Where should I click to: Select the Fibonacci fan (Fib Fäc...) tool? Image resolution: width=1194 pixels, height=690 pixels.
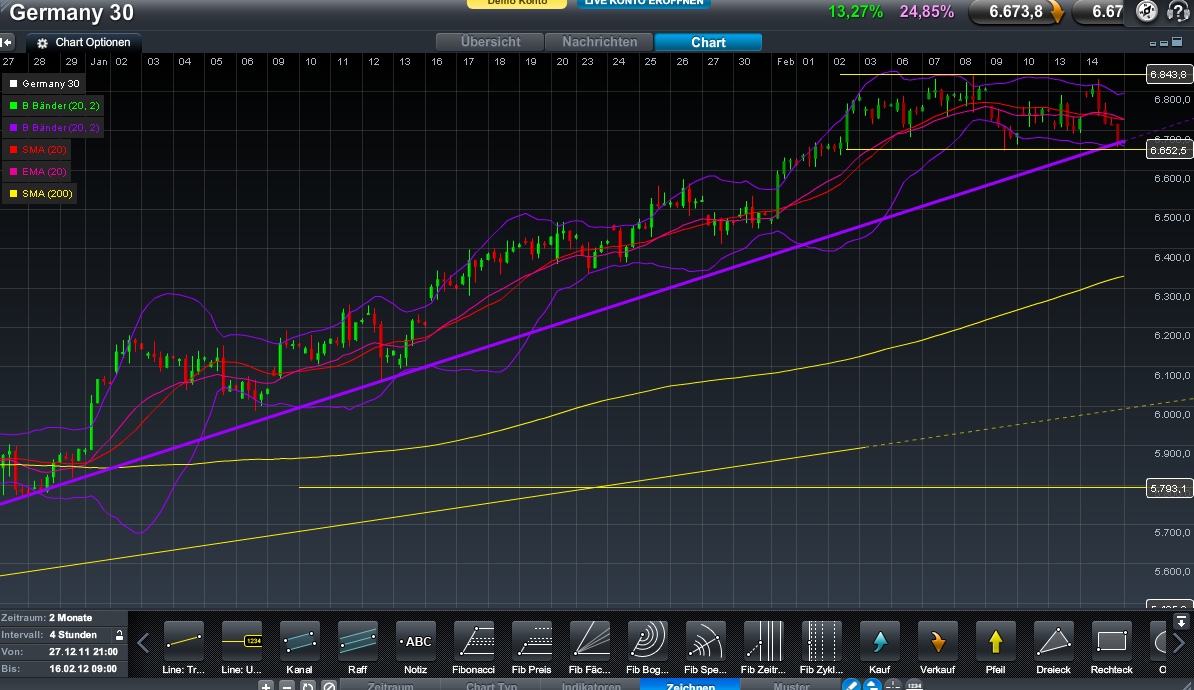tap(589, 640)
